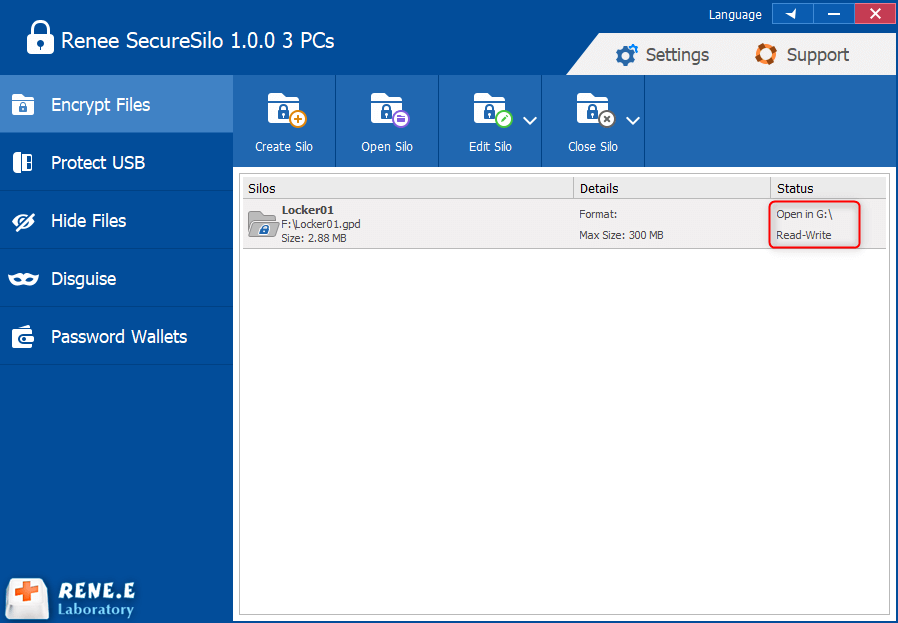Select the Locker01 silo name
The image size is (898, 623).
(308, 210)
